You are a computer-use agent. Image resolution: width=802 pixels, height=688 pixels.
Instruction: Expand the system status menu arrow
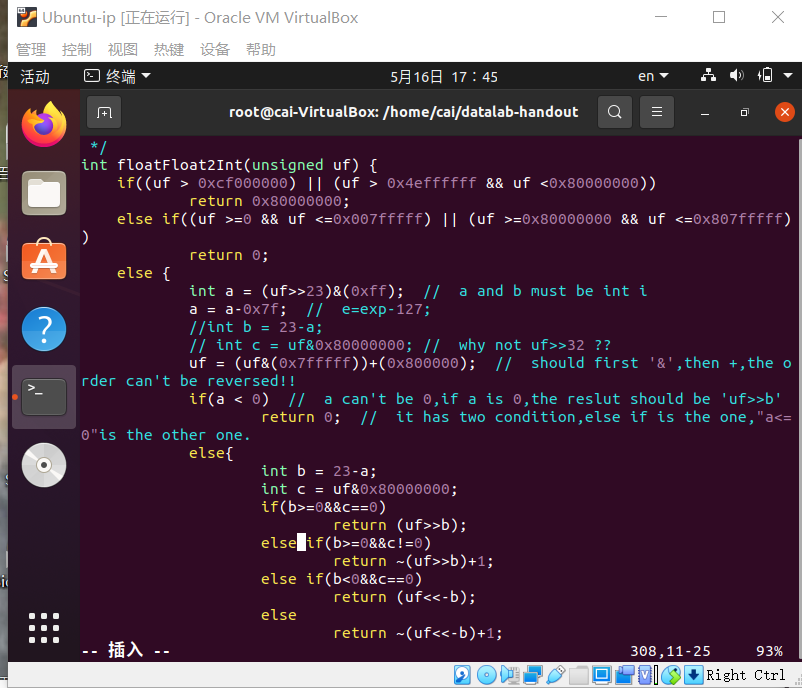(x=788, y=76)
